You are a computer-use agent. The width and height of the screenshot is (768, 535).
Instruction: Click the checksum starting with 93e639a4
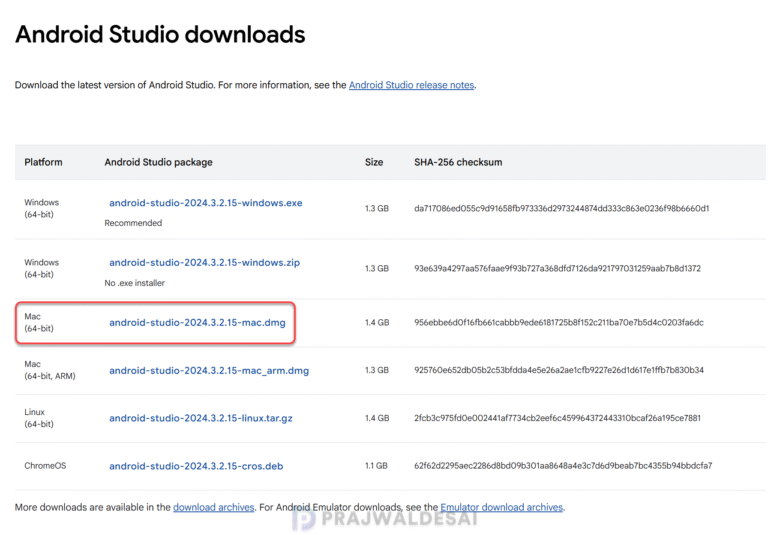point(557,268)
